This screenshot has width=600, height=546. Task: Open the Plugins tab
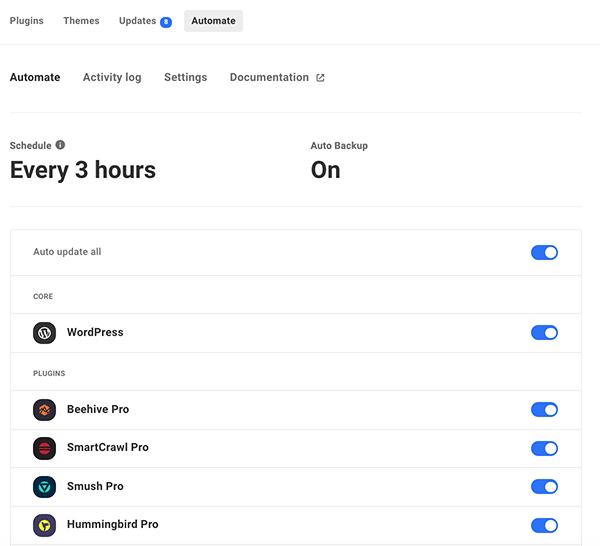point(26,21)
